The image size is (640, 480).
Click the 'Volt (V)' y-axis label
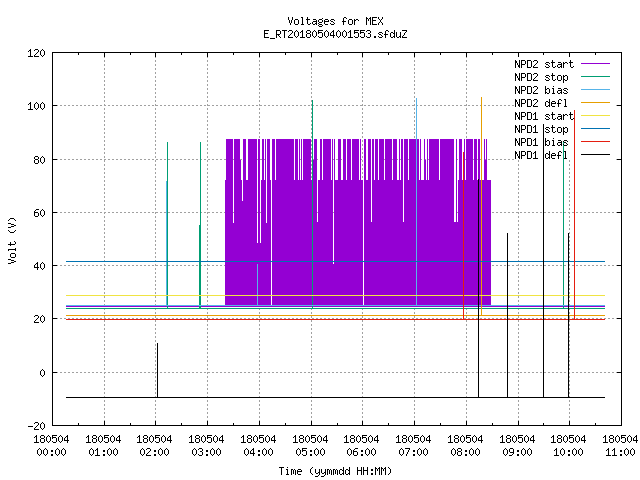pyautogui.click(x=12, y=241)
